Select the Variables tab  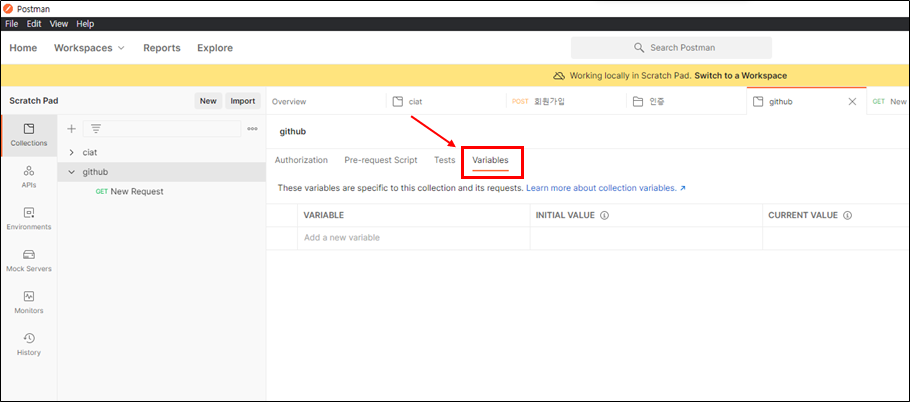(490, 160)
